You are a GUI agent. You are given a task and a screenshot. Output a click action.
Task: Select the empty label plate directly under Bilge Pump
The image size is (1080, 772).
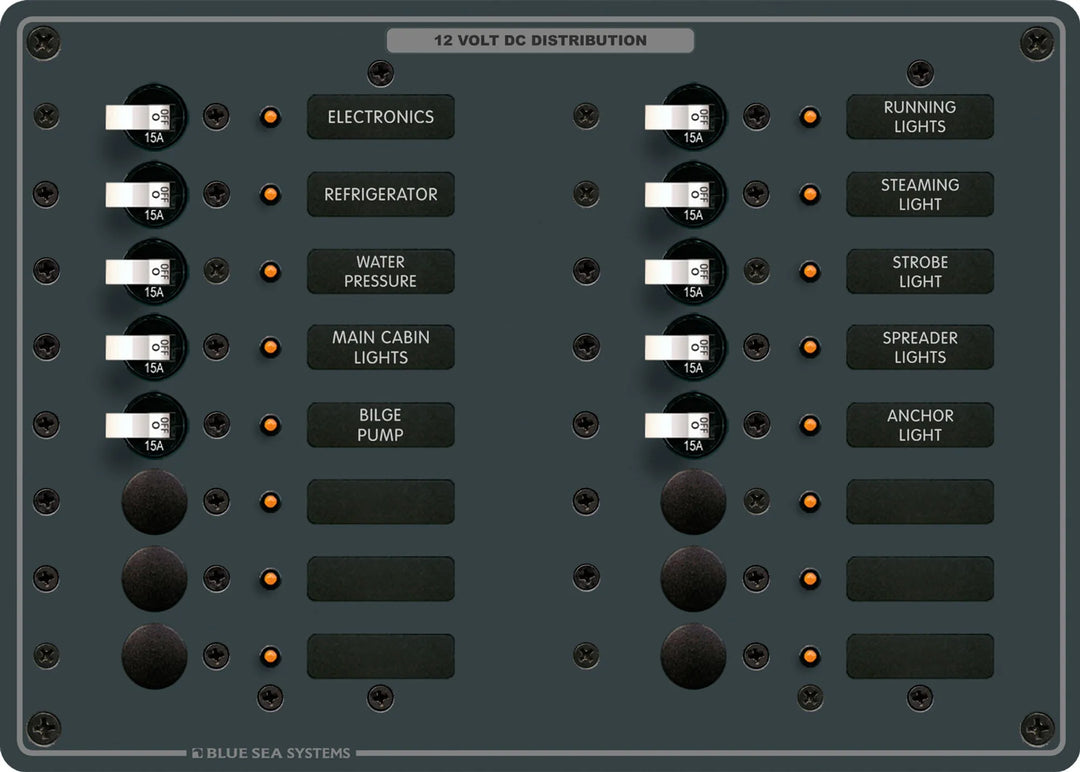(x=380, y=502)
